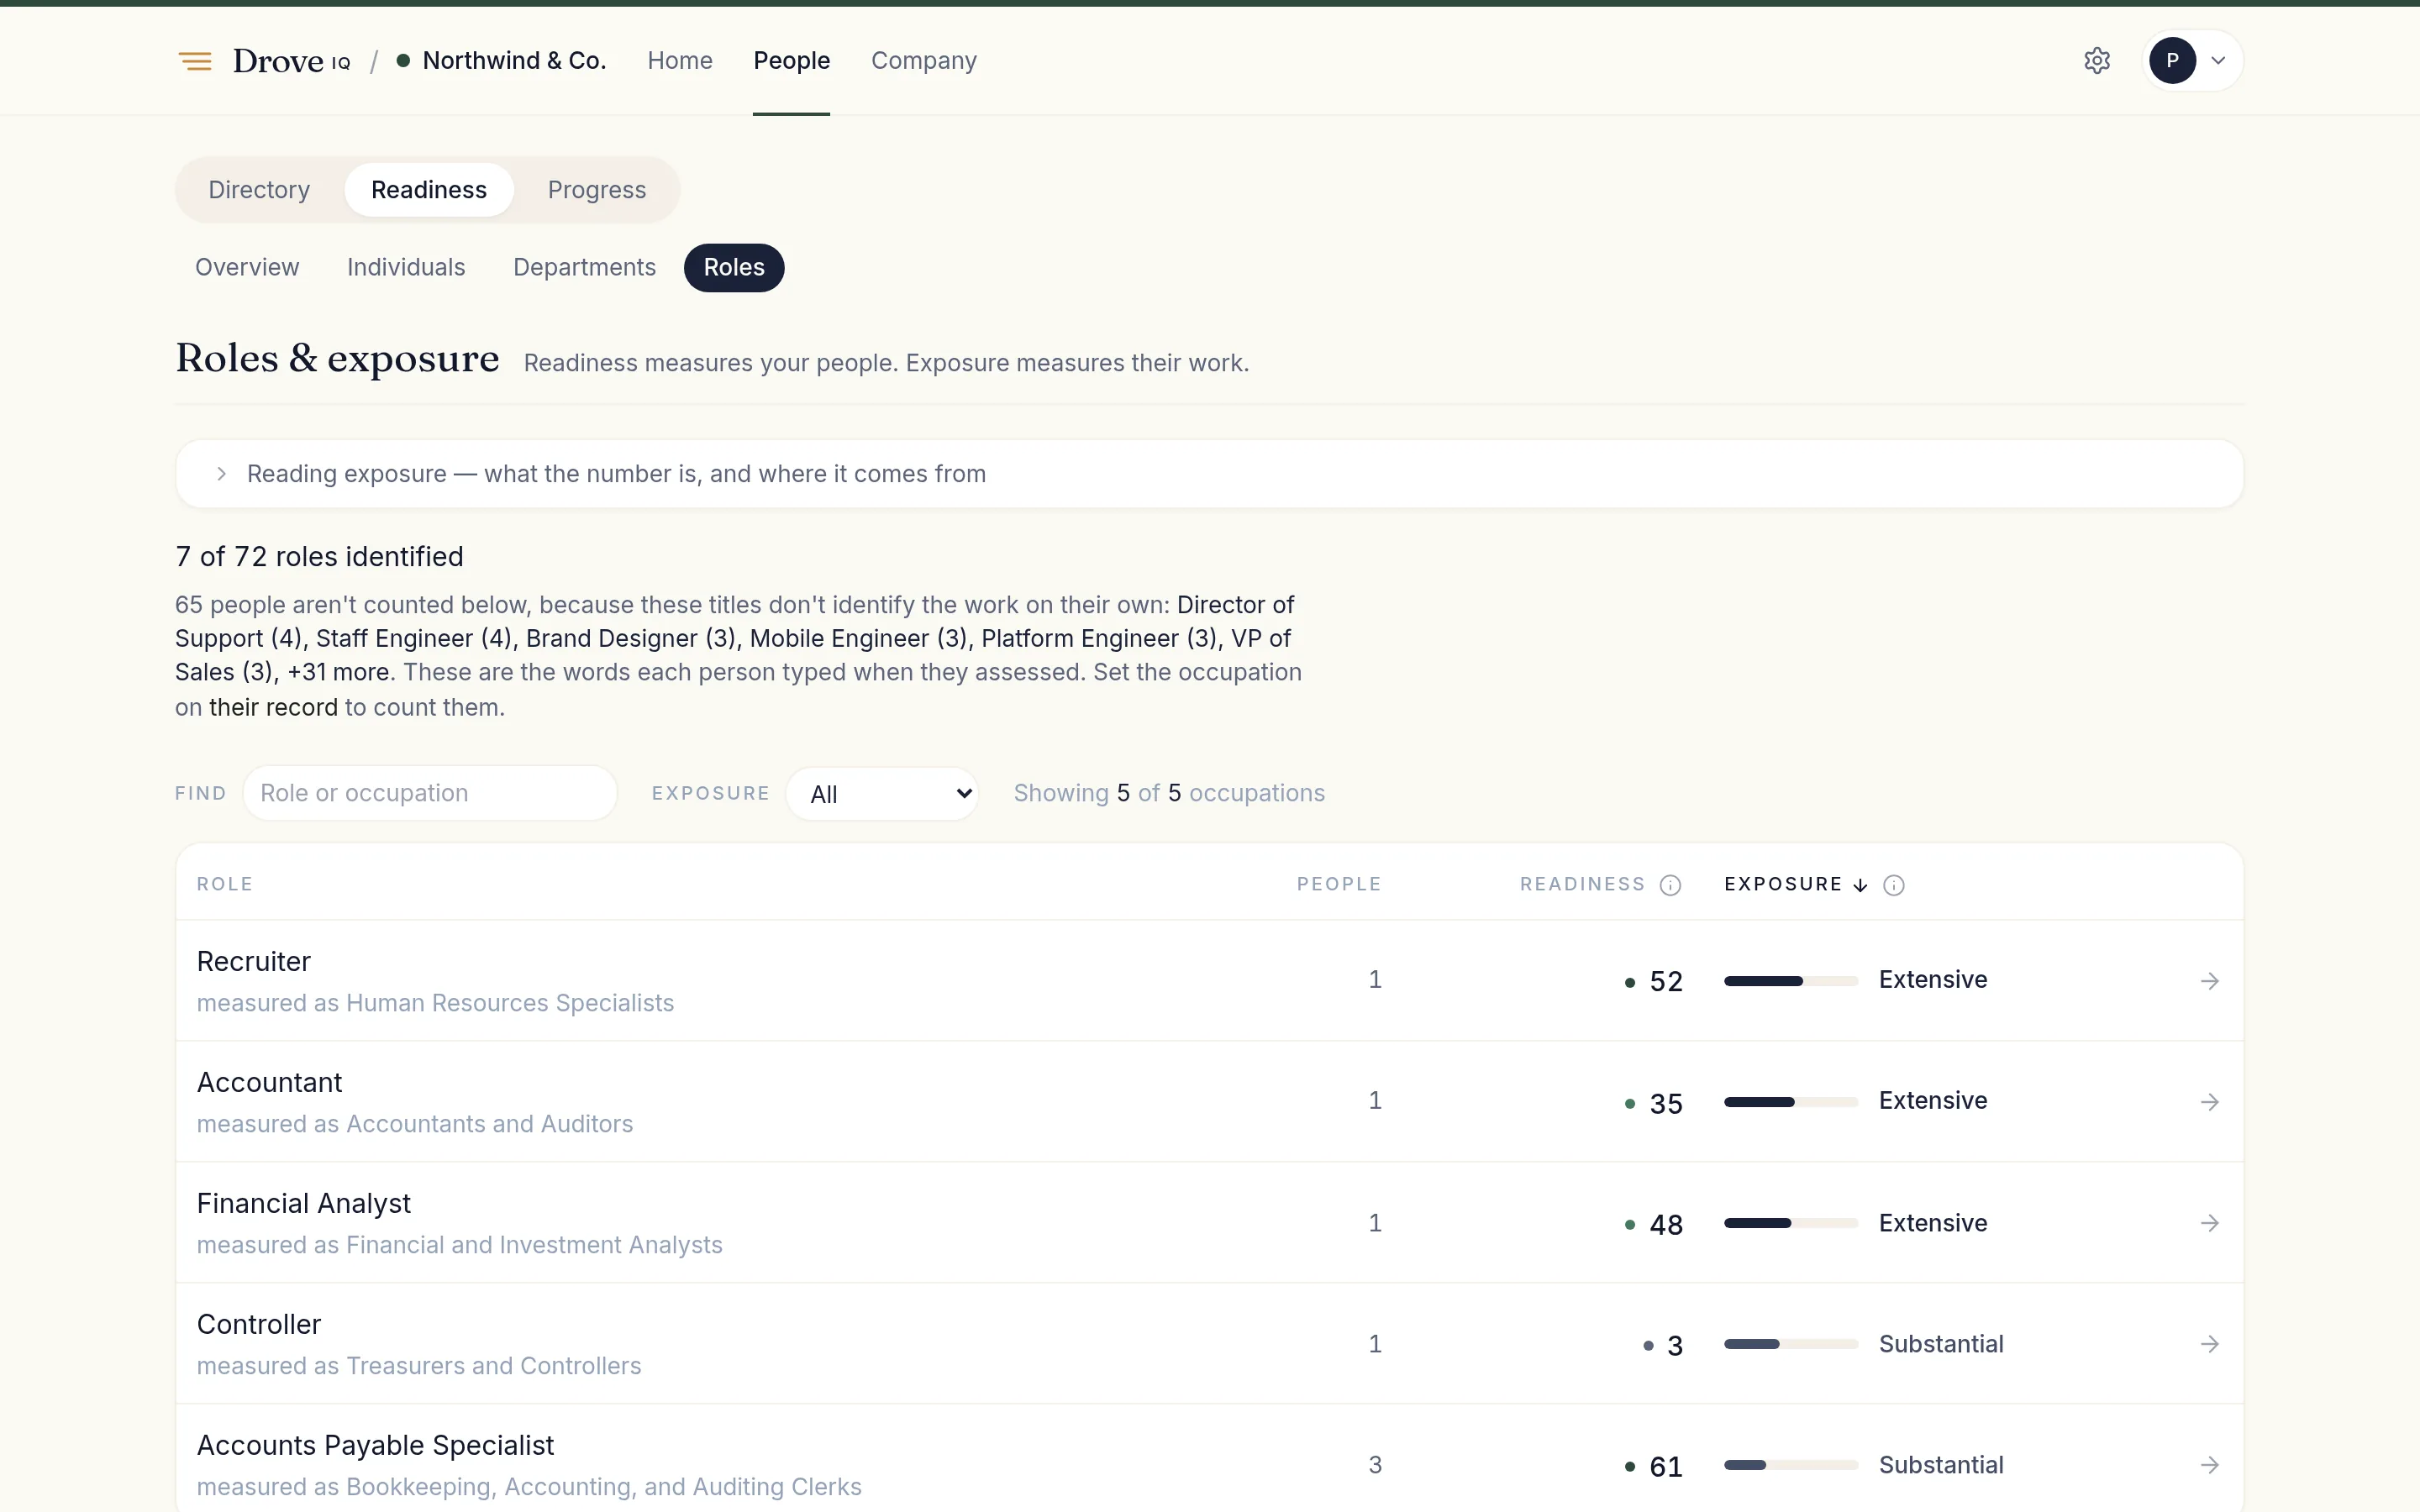The image size is (2420, 1512).
Task: Open the Overview sub-tab
Action: (x=247, y=268)
